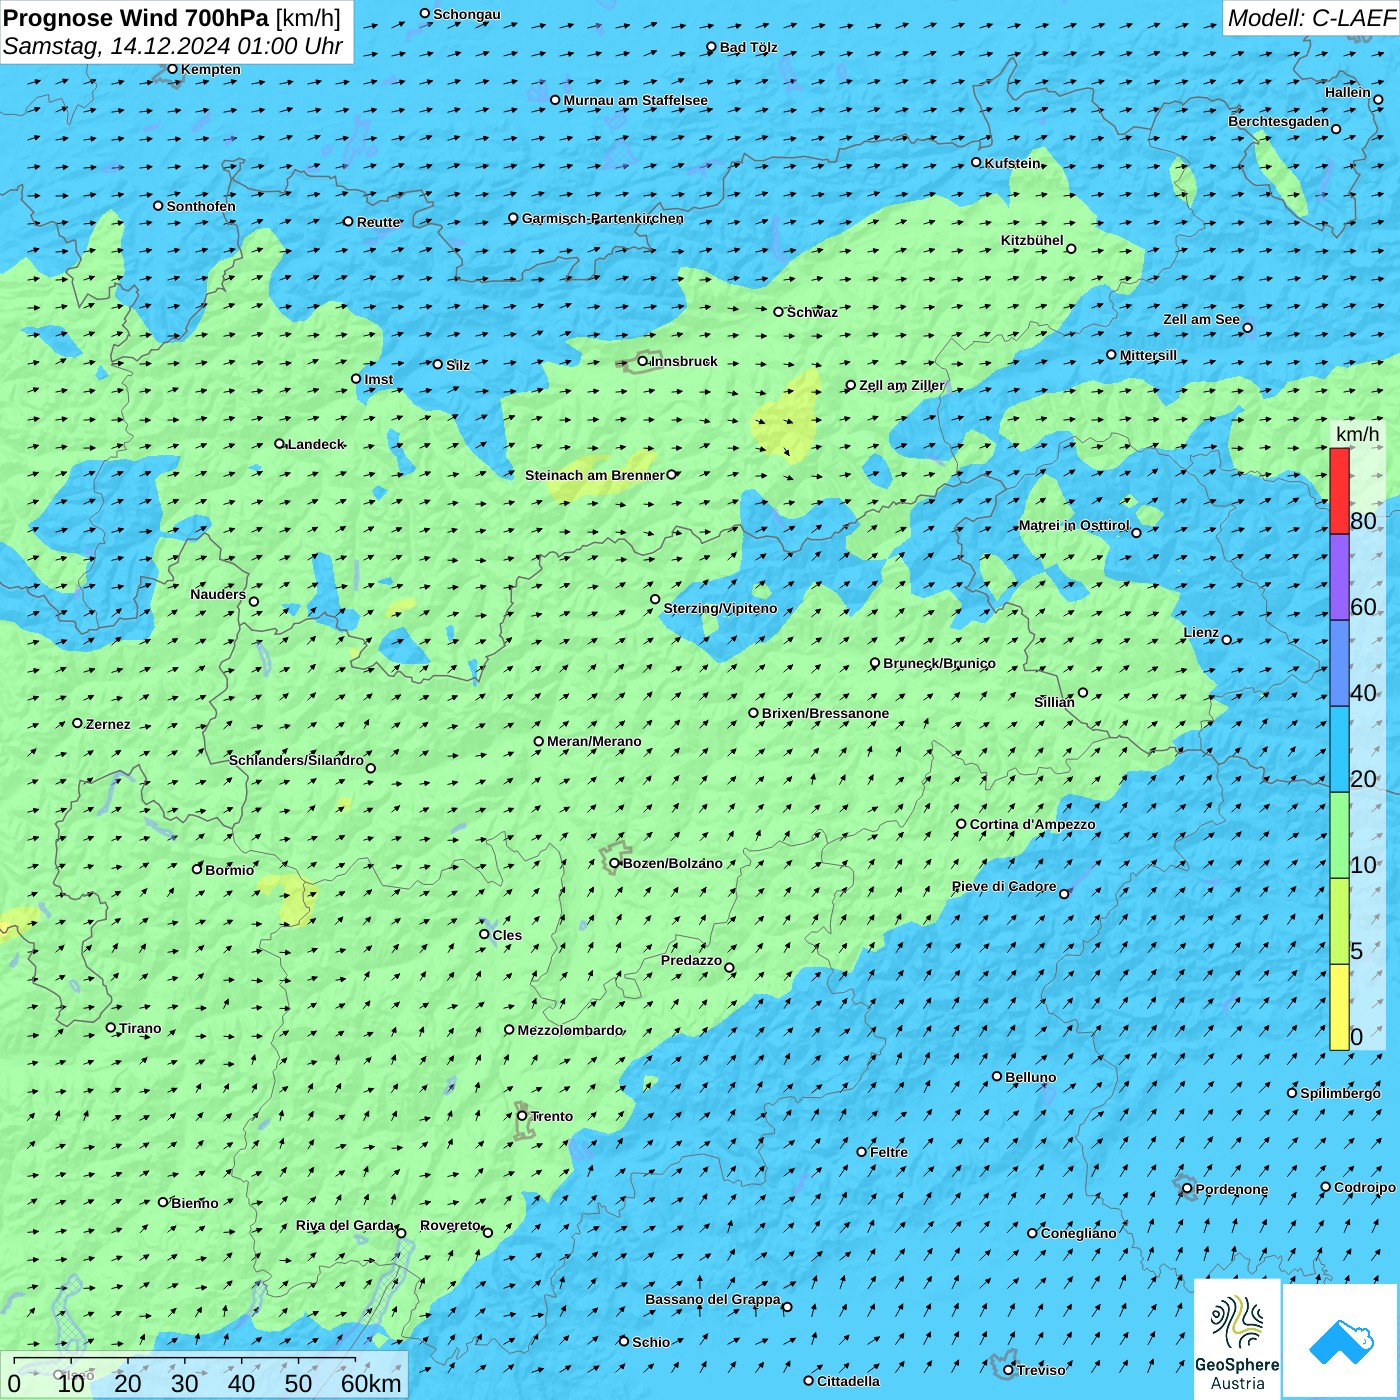
Task: Click the blue cloud logo icon
Action: (x=1340, y=1340)
